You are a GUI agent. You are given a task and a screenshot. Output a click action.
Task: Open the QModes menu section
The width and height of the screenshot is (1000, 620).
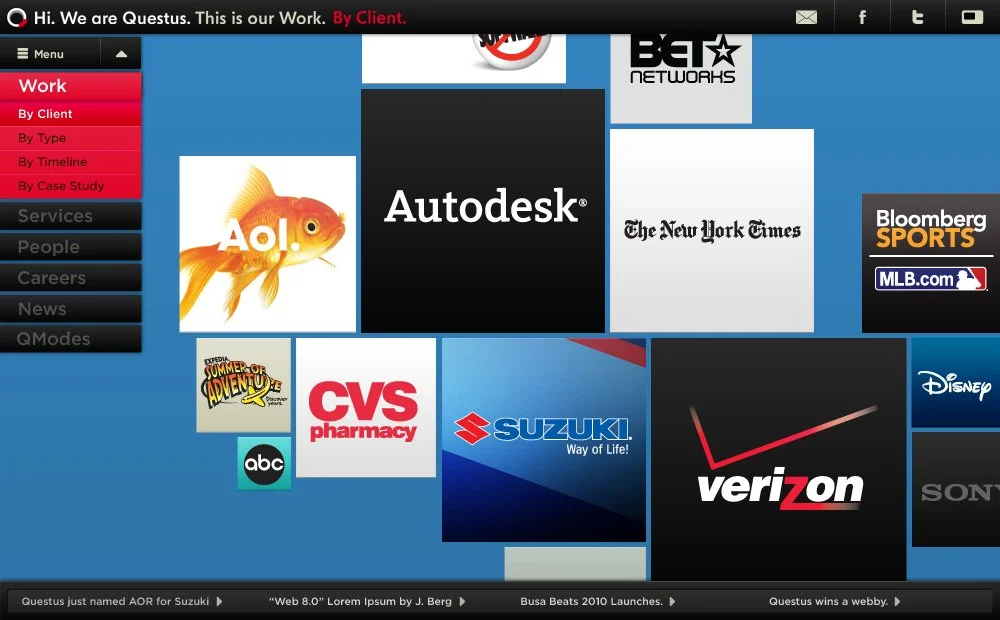(70, 339)
